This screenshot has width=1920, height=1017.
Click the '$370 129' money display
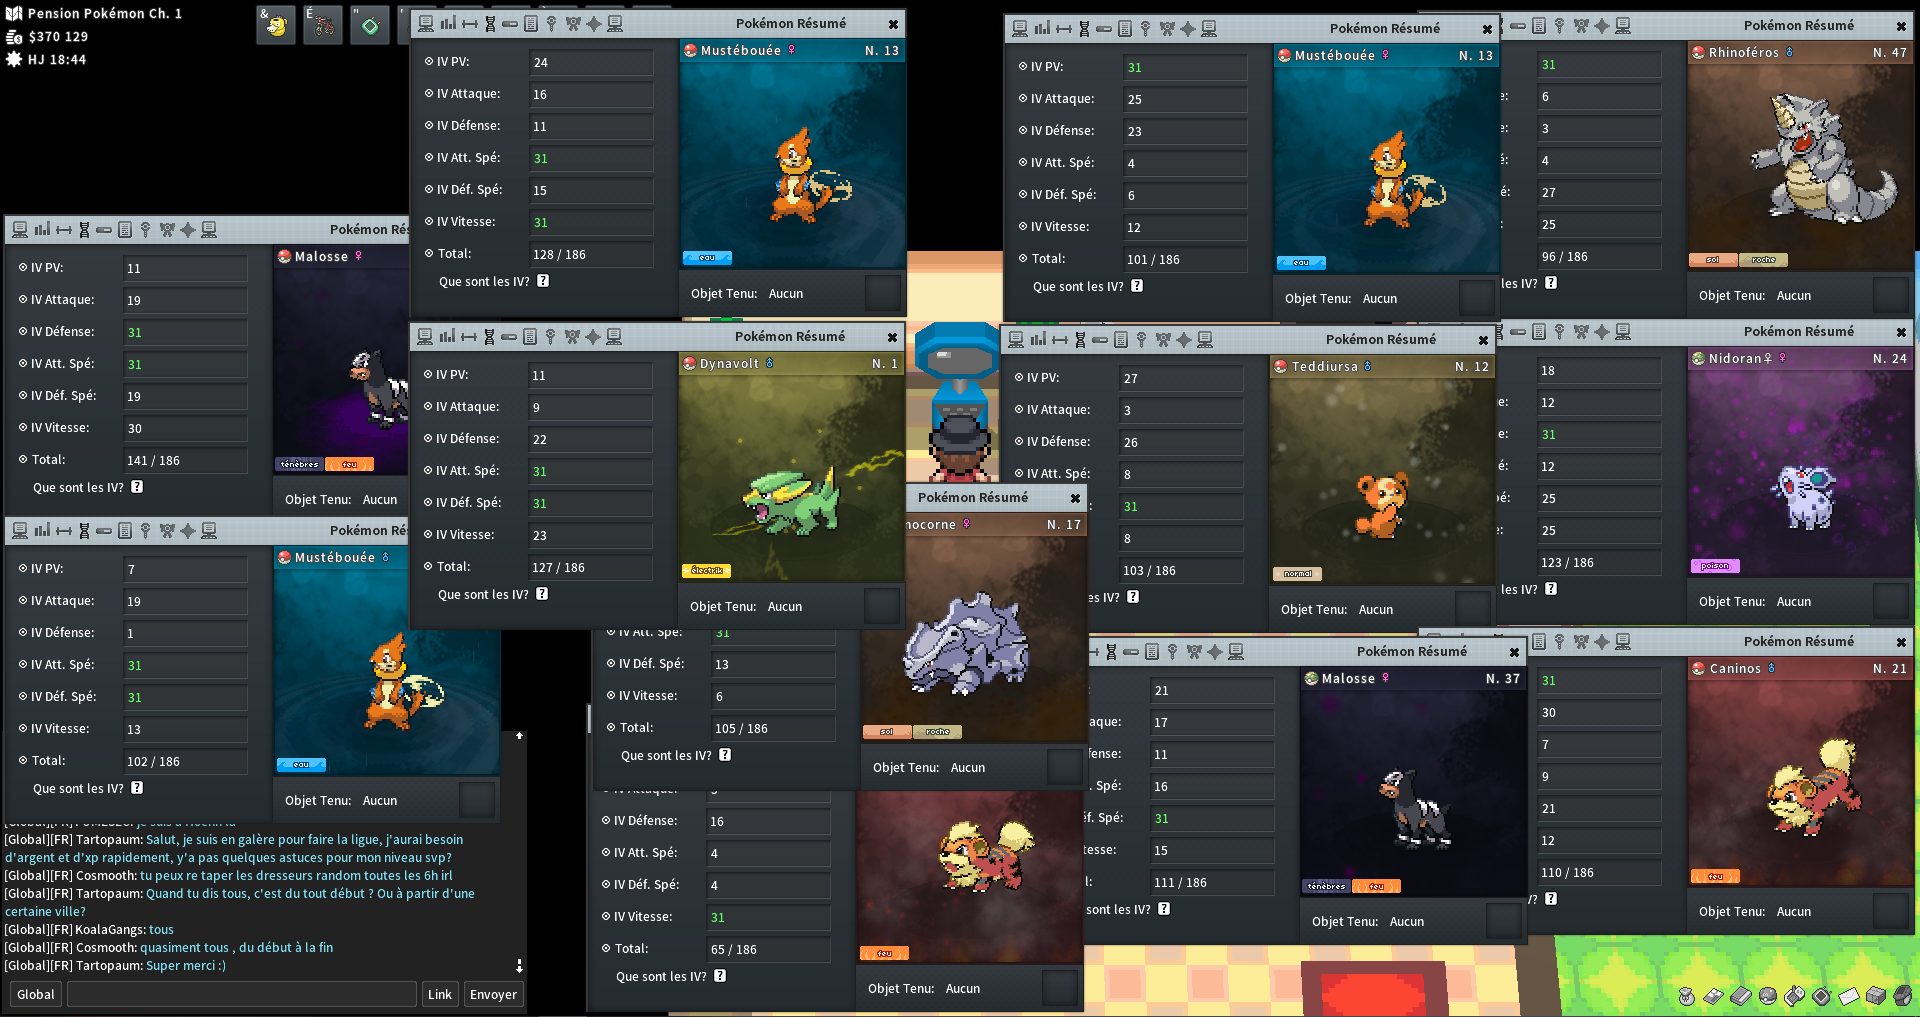(58, 36)
